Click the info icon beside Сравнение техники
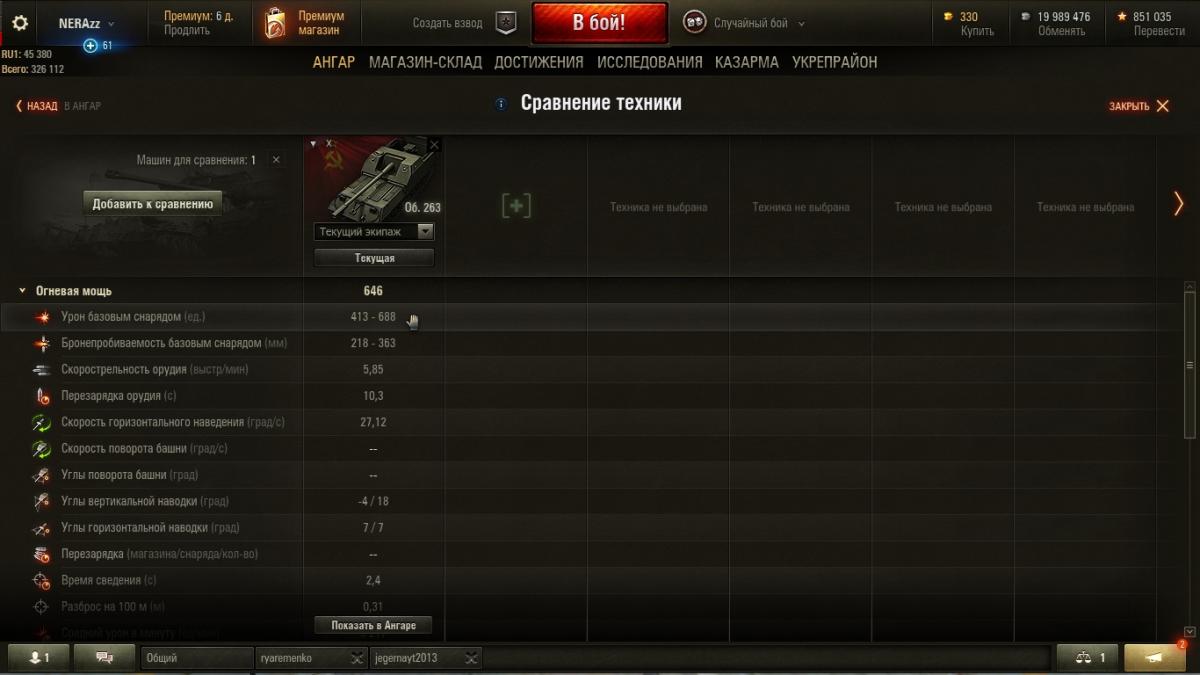 point(501,104)
